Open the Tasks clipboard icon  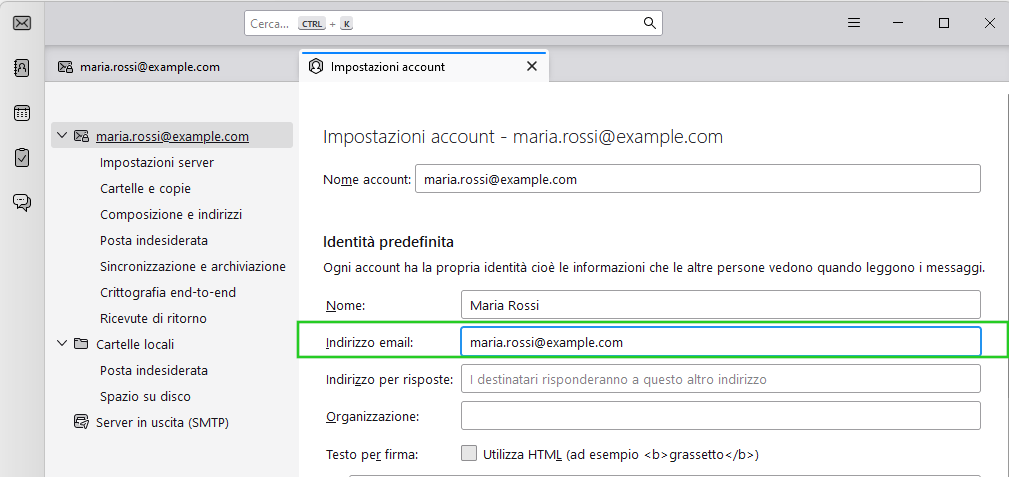pyautogui.click(x=22, y=158)
